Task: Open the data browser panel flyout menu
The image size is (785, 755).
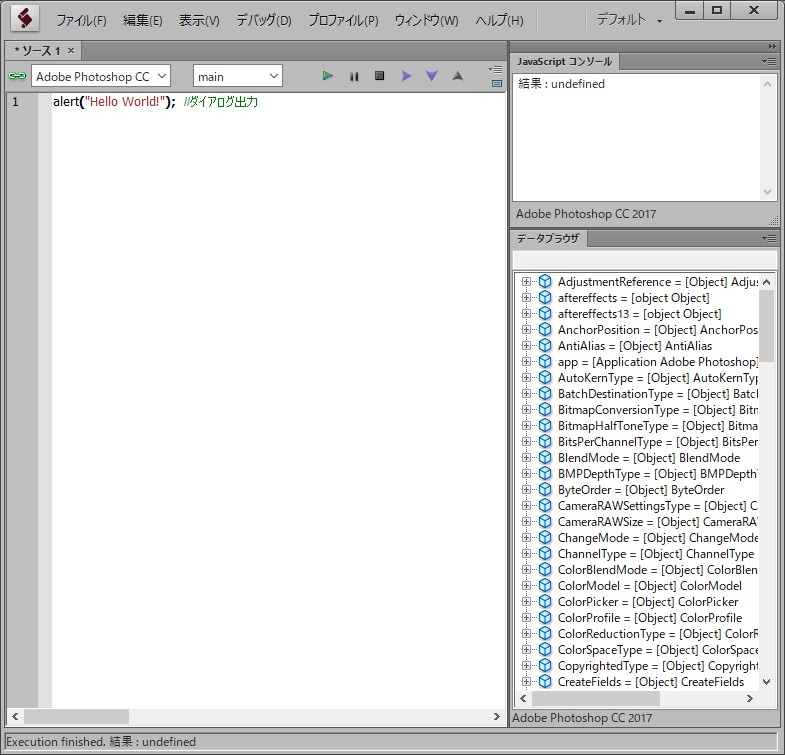Action: coord(768,238)
